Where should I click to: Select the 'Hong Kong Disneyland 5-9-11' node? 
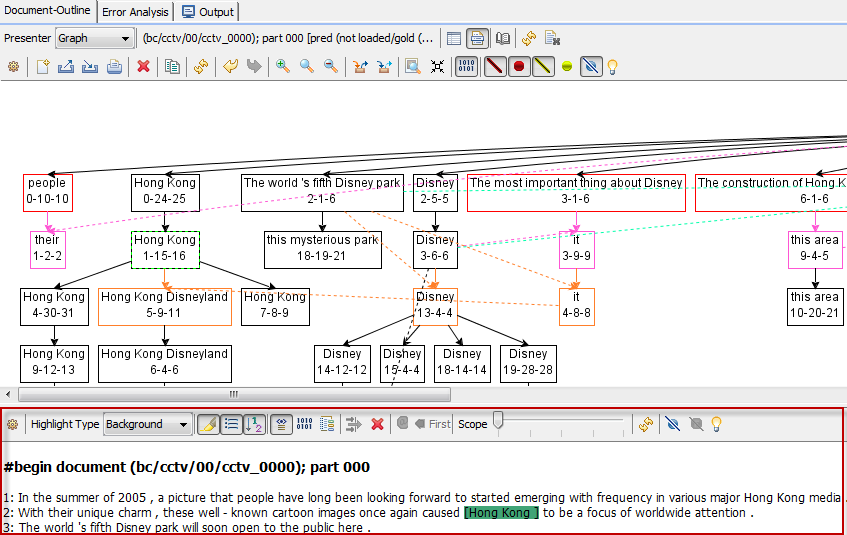point(165,306)
